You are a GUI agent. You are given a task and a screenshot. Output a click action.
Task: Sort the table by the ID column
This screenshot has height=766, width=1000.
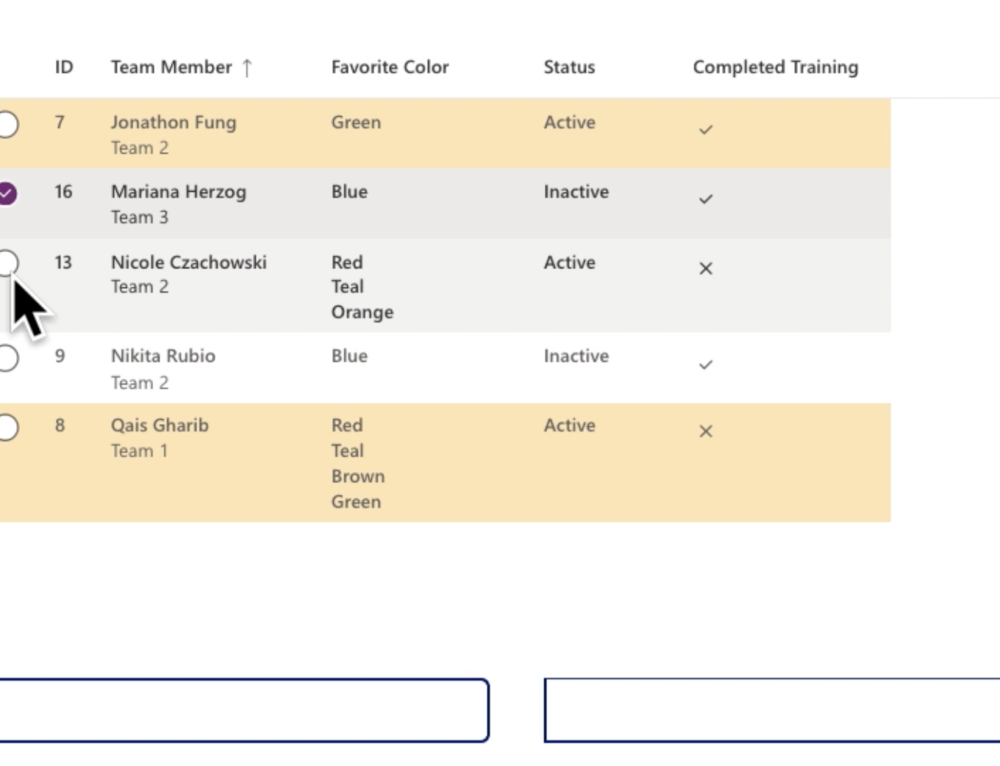[x=63, y=67]
